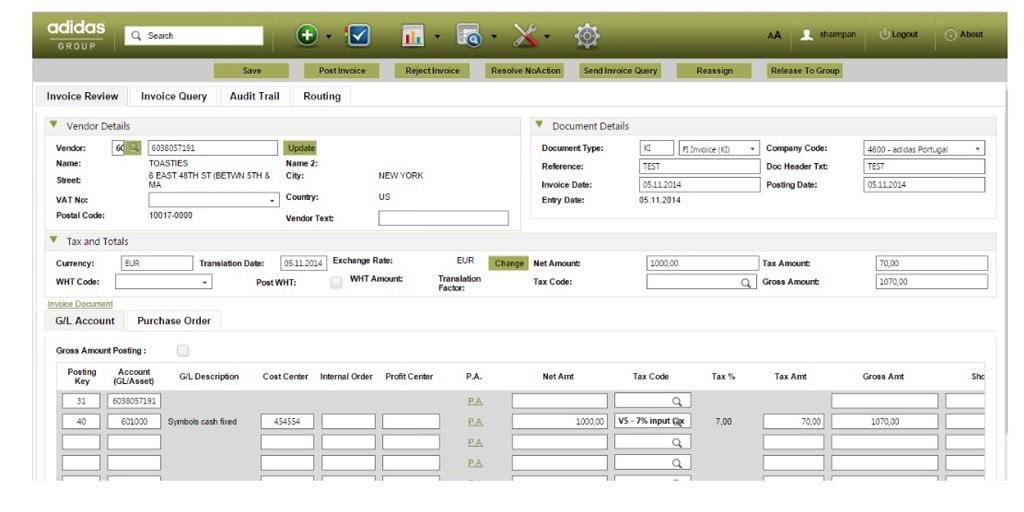Click tax code search icon in the V5 7% row
The width and height of the screenshot is (1024, 512).
pos(678,422)
